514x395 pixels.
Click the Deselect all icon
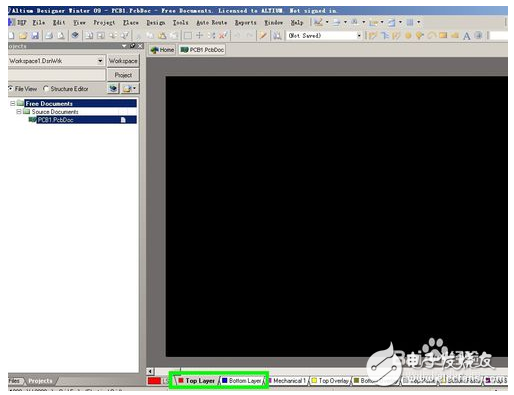pyautogui.click(x=211, y=35)
